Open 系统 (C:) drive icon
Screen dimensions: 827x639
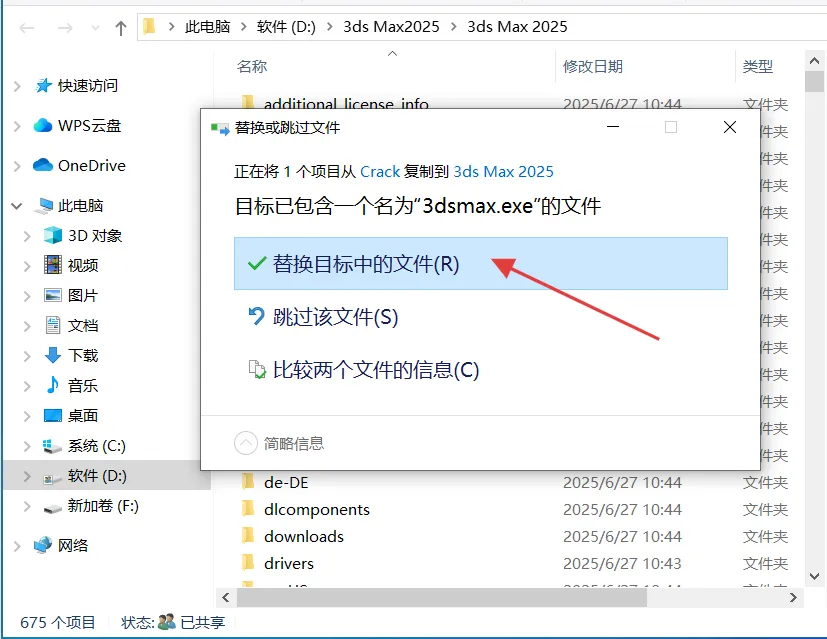click(x=52, y=446)
